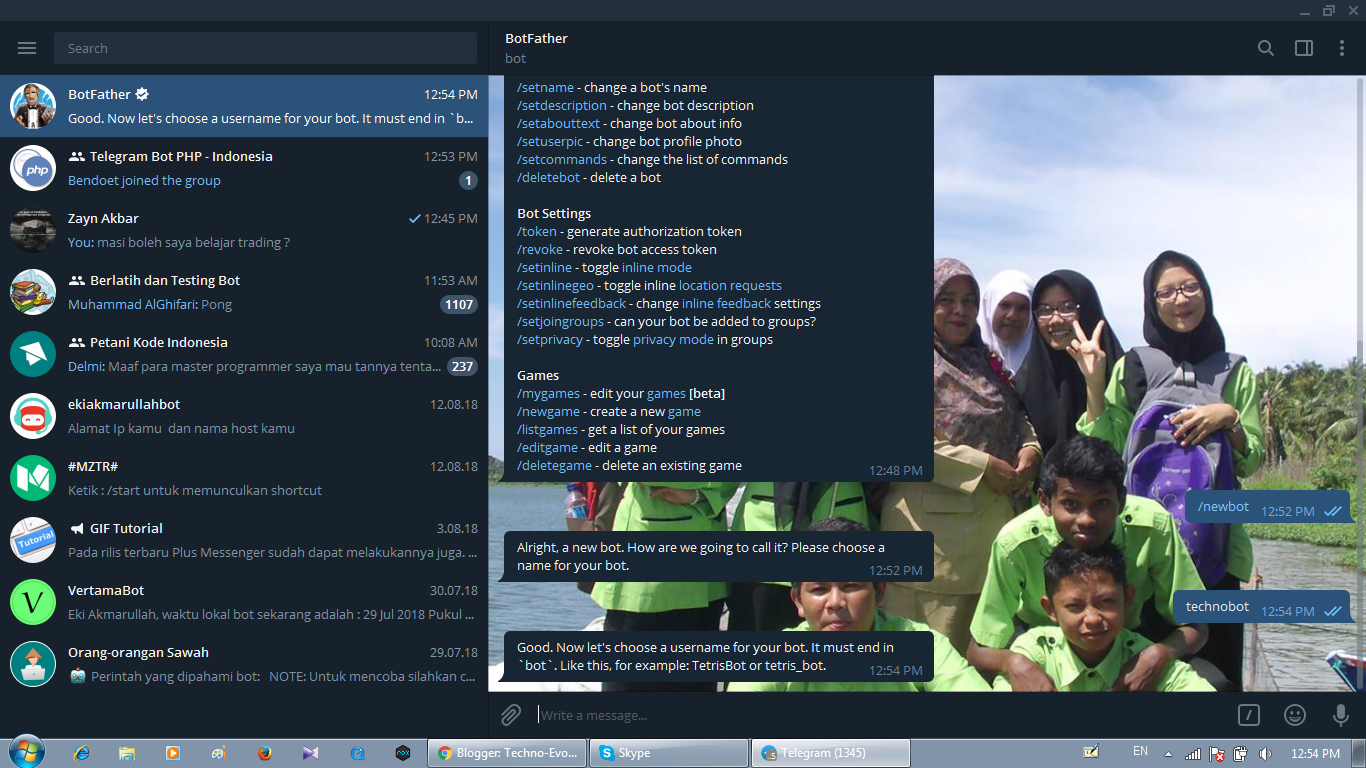Open Berlatih dan Testing Bot group
Image resolution: width=1366 pixels, height=768 pixels.
pos(244,292)
